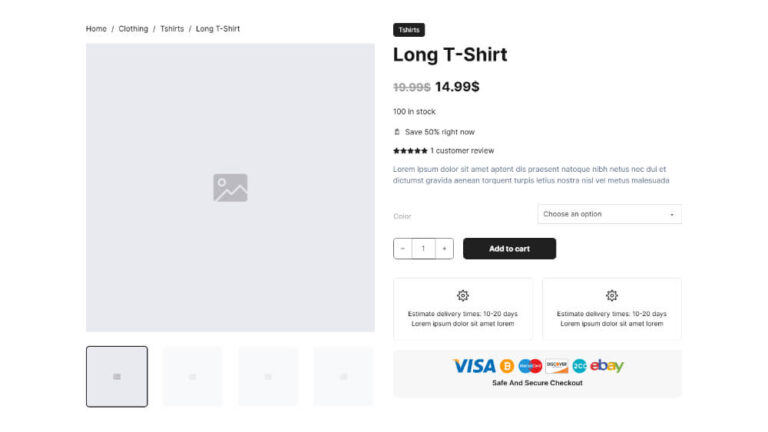Open the Tshirts breadcrumb link
The image size is (768, 432).
172,29
